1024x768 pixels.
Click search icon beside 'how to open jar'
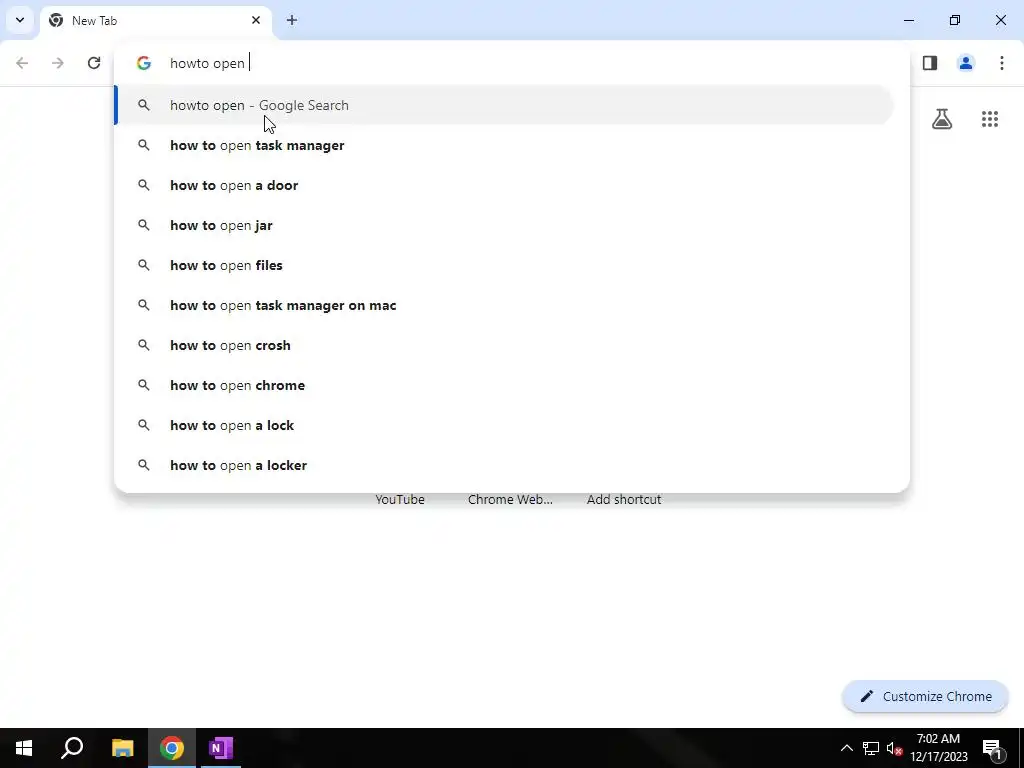tap(144, 225)
